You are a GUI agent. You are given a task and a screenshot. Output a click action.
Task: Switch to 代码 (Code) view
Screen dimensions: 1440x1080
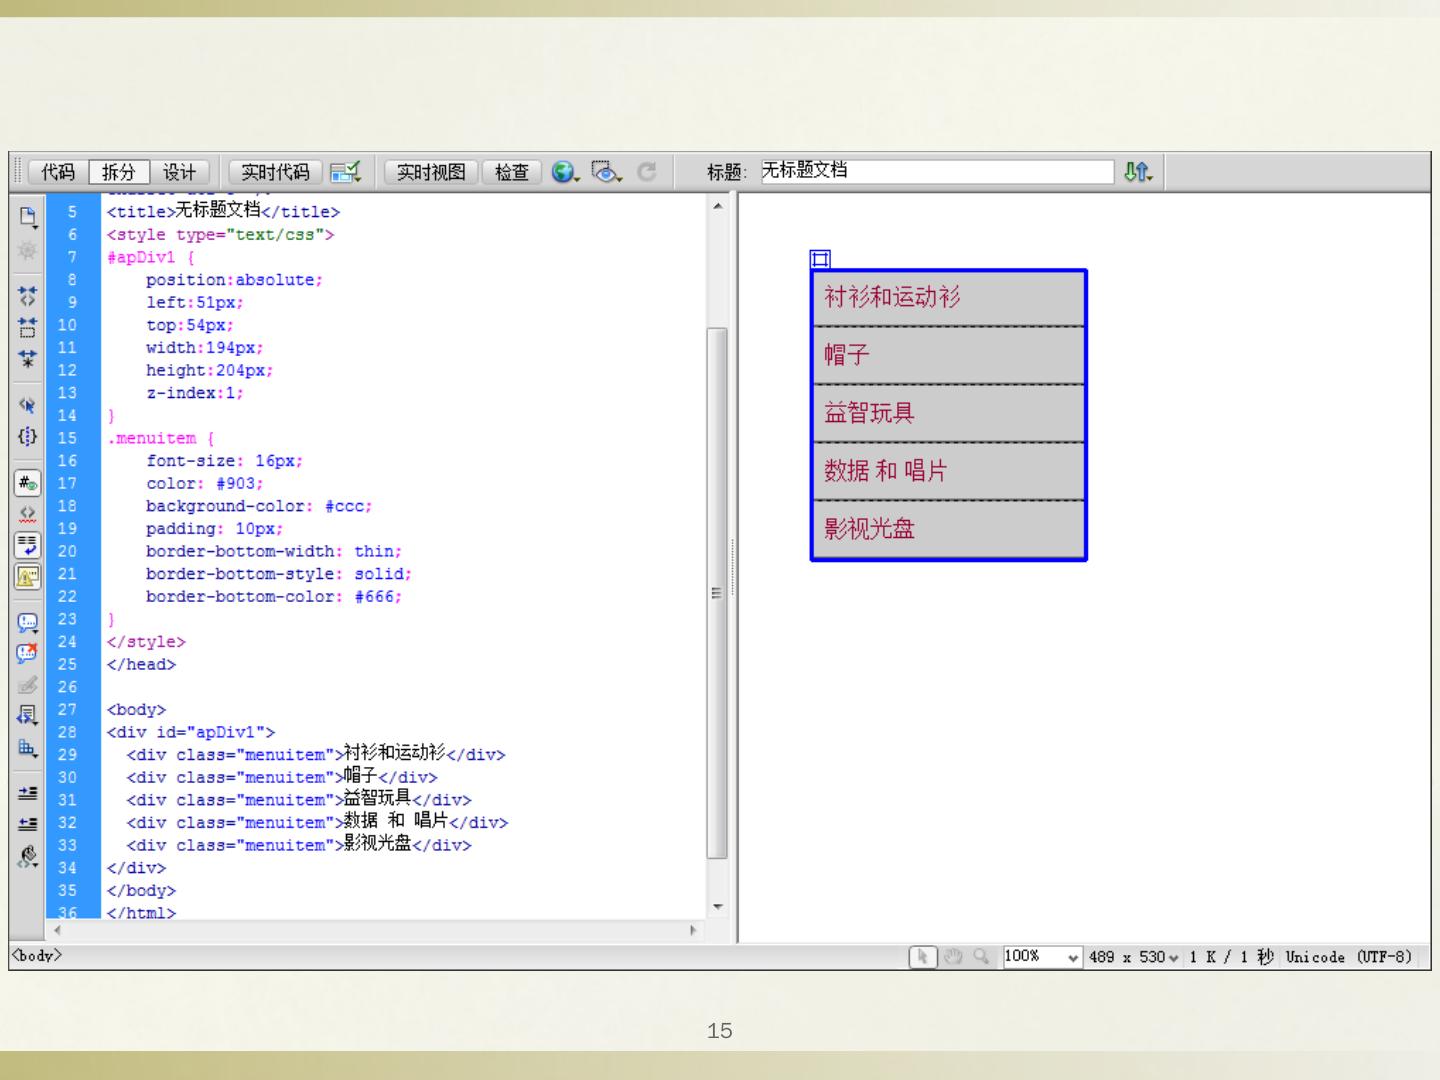click(58, 172)
